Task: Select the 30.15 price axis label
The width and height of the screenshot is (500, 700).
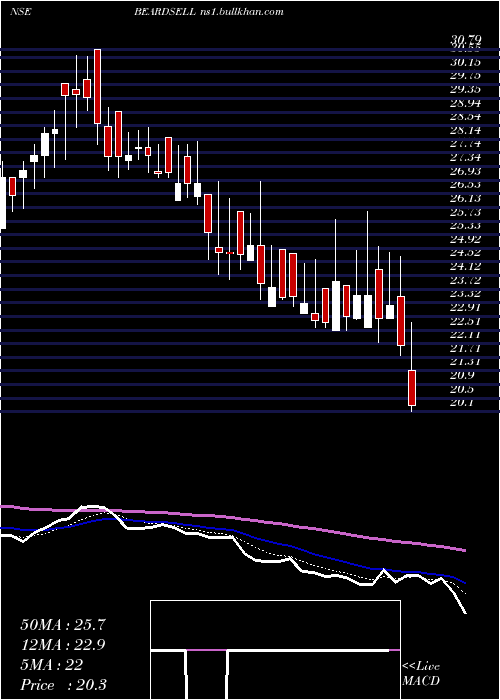Action: [466, 62]
